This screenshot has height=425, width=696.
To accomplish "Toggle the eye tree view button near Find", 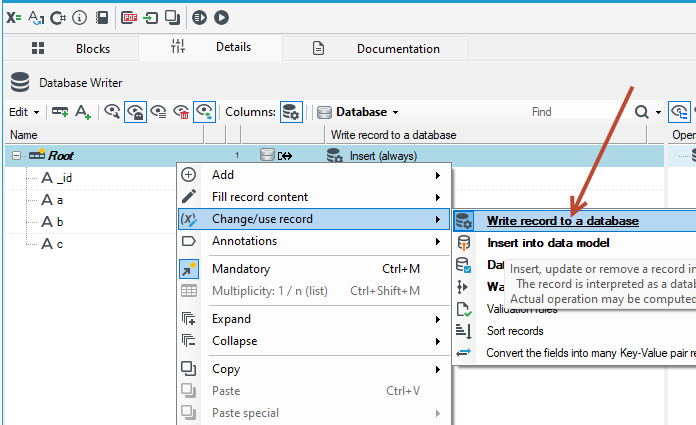I will coord(679,111).
